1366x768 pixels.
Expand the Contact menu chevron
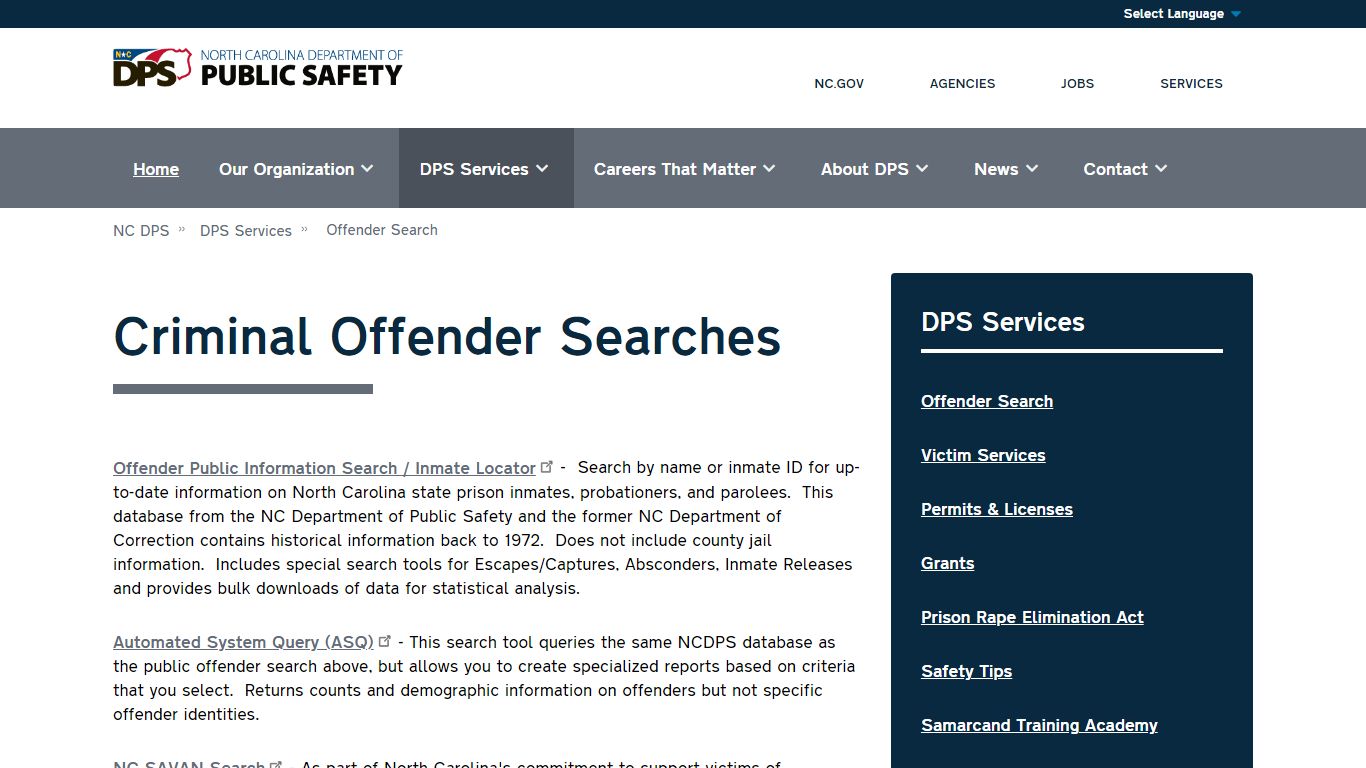click(1161, 169)
